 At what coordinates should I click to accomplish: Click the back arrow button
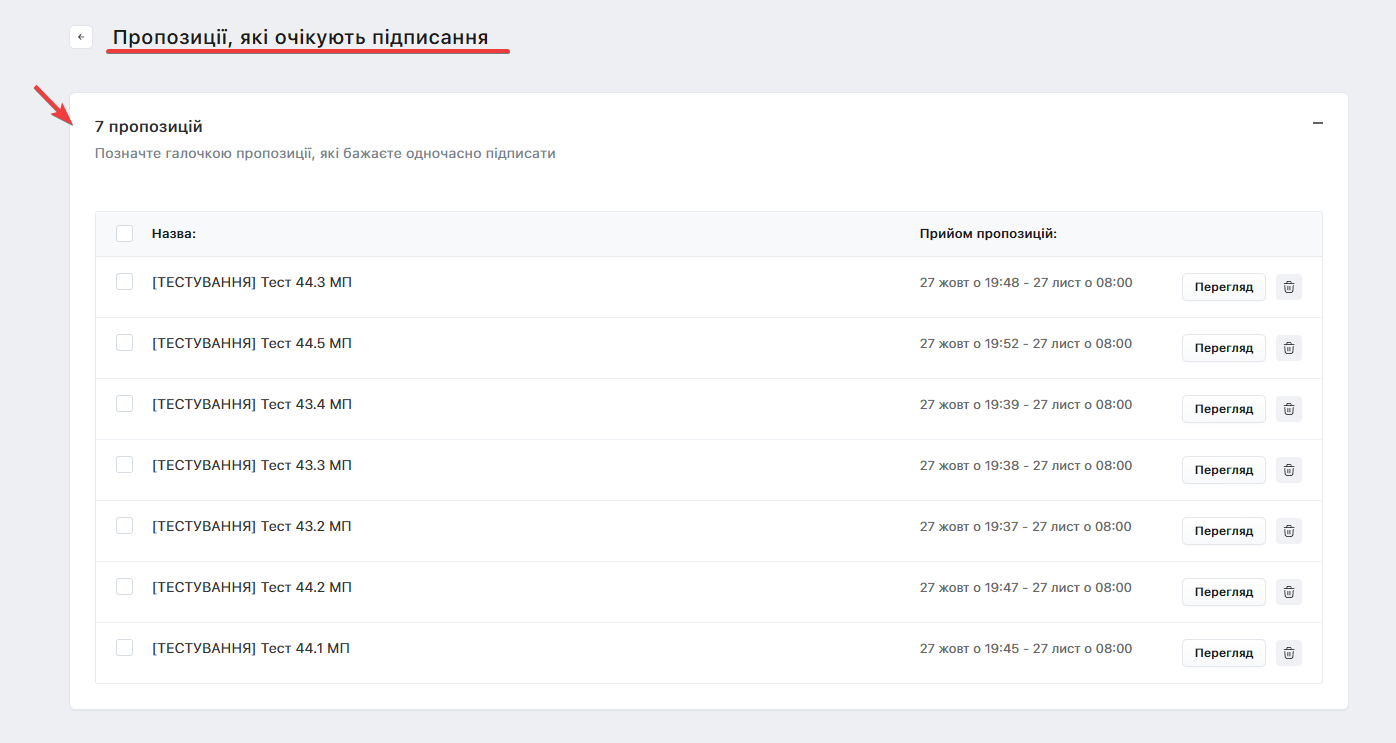tap(81, 37)
